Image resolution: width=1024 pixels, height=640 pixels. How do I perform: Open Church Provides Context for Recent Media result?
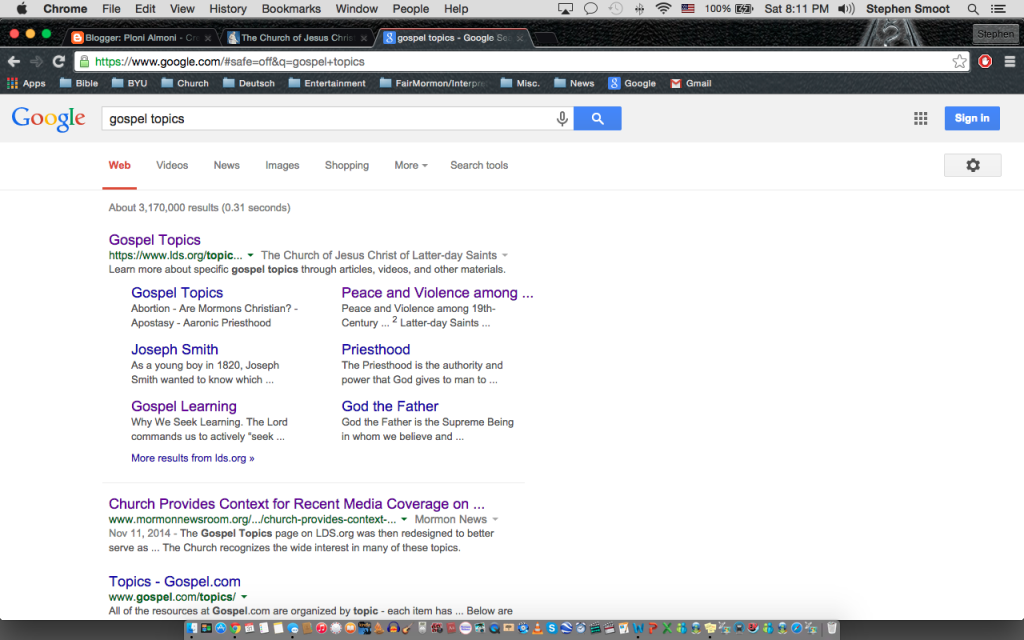click(296, 504)
